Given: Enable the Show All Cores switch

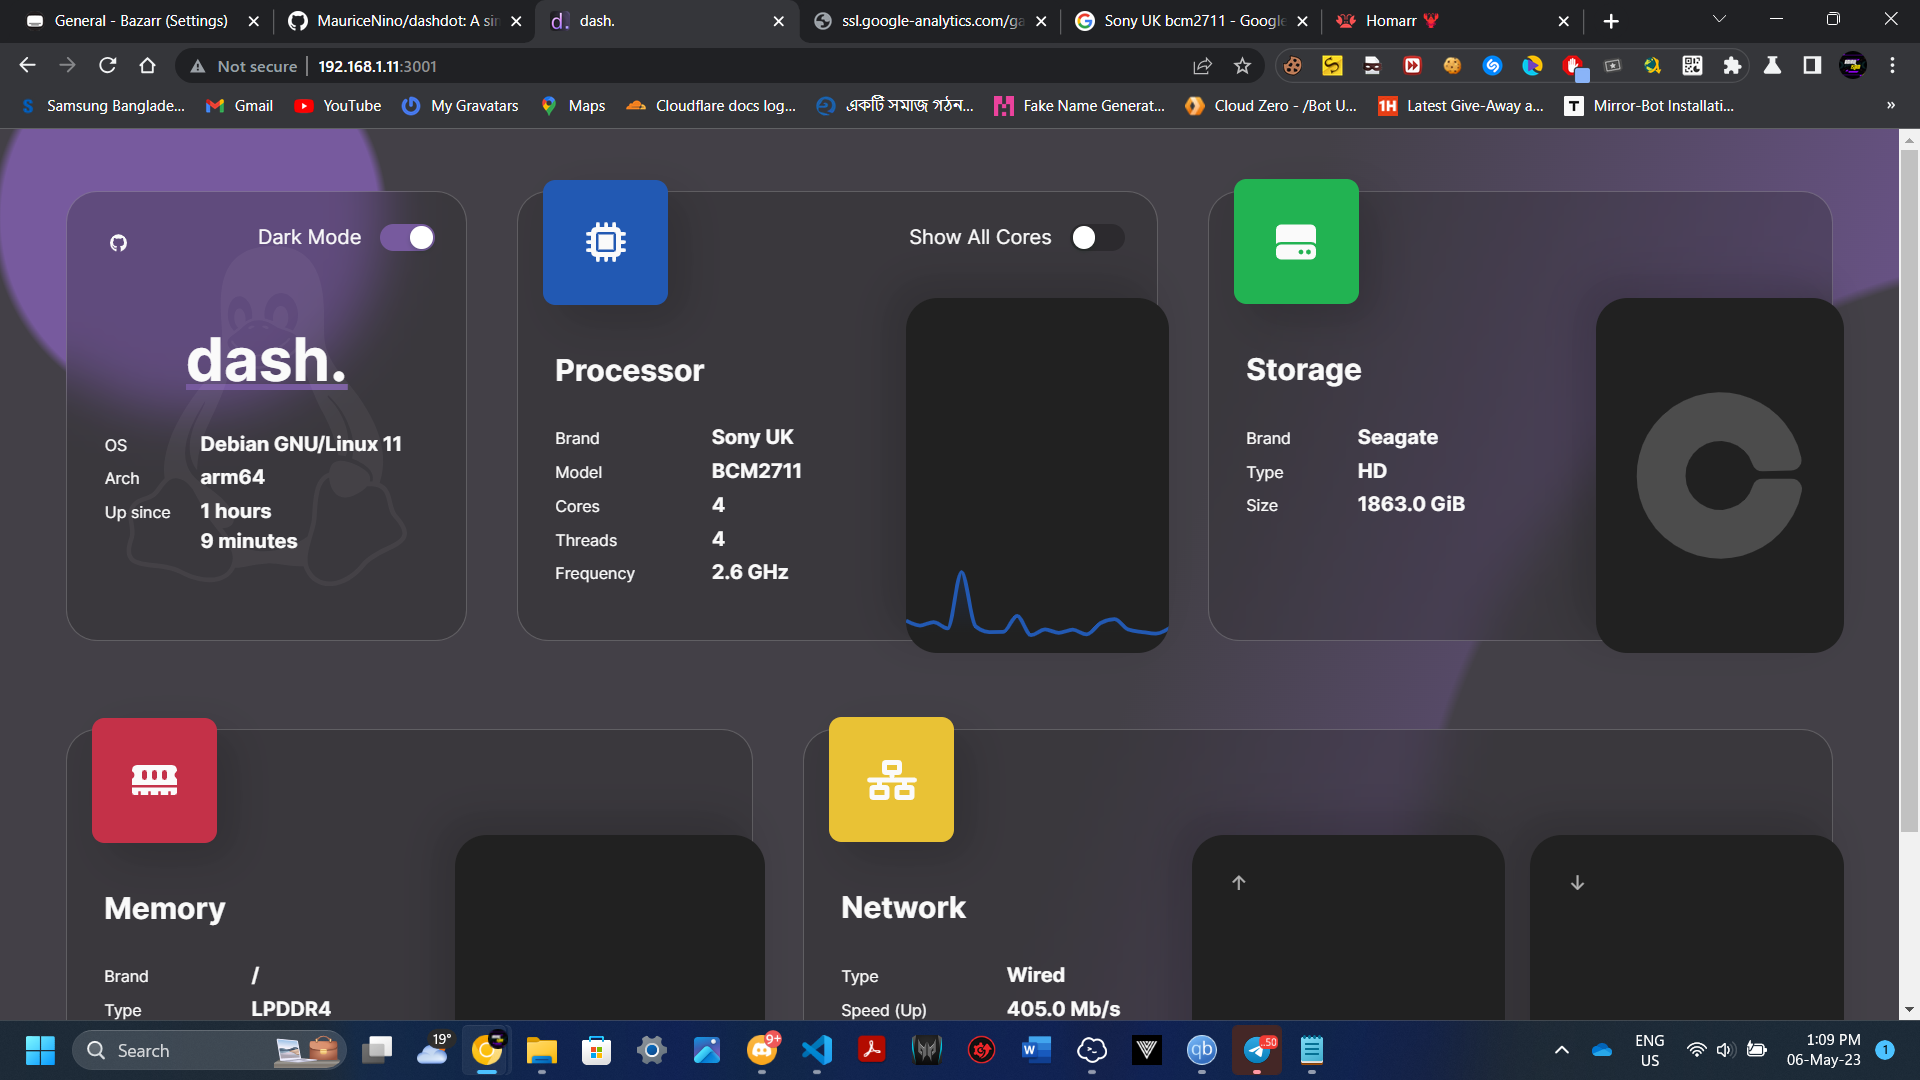Looking at the screenshot, I should (1097, 238).
